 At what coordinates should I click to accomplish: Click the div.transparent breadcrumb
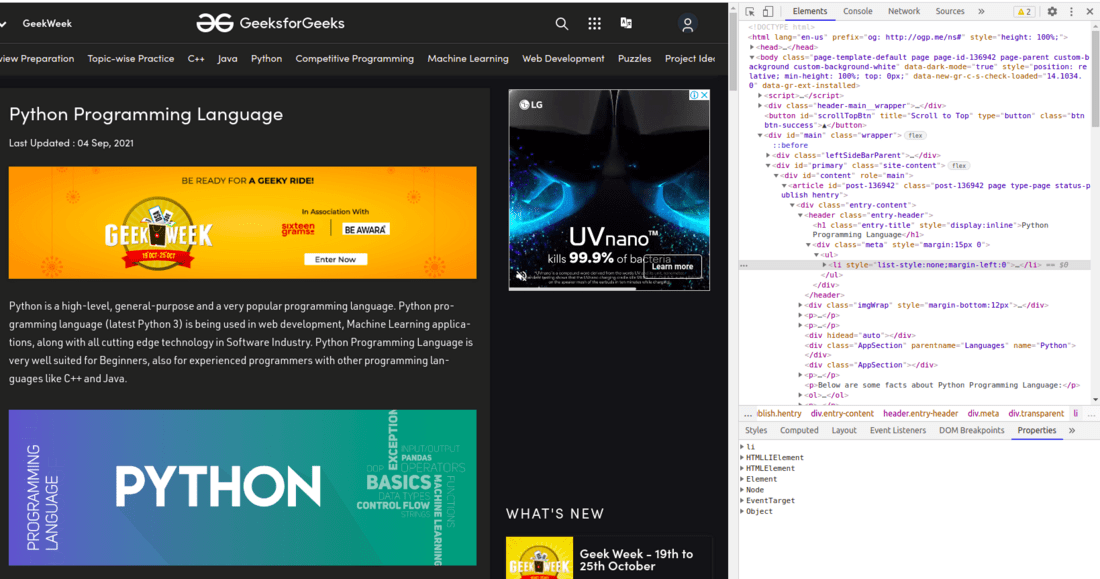[1036, 413]
